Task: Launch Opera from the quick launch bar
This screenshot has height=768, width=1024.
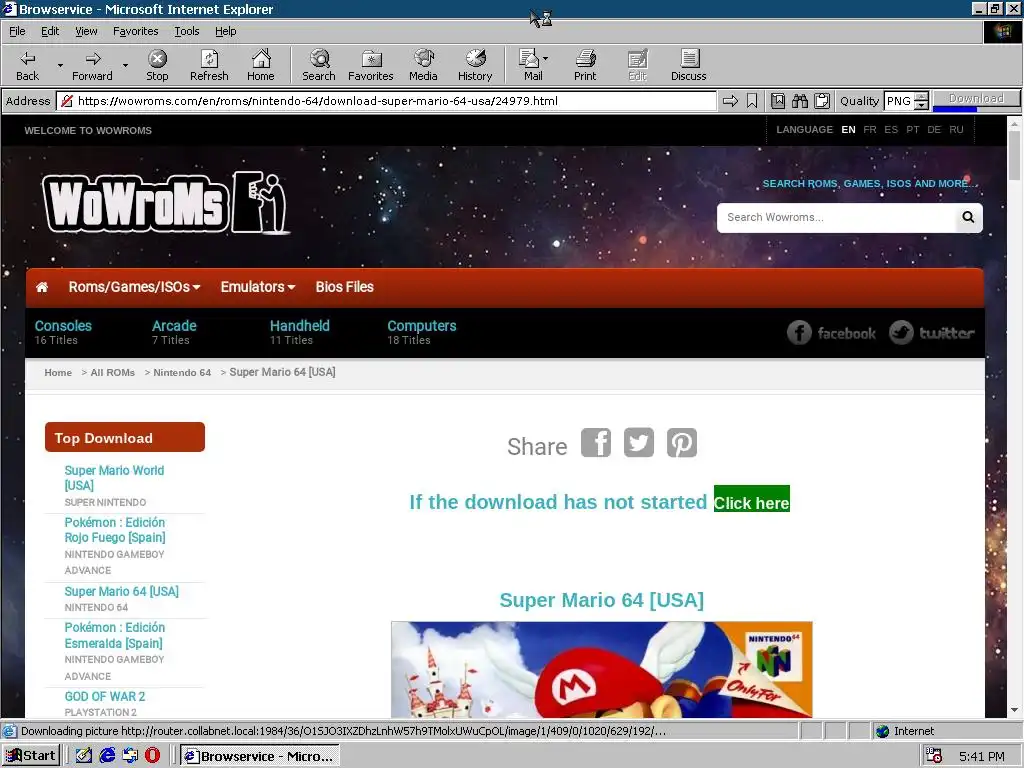Action: pos(152,756)
